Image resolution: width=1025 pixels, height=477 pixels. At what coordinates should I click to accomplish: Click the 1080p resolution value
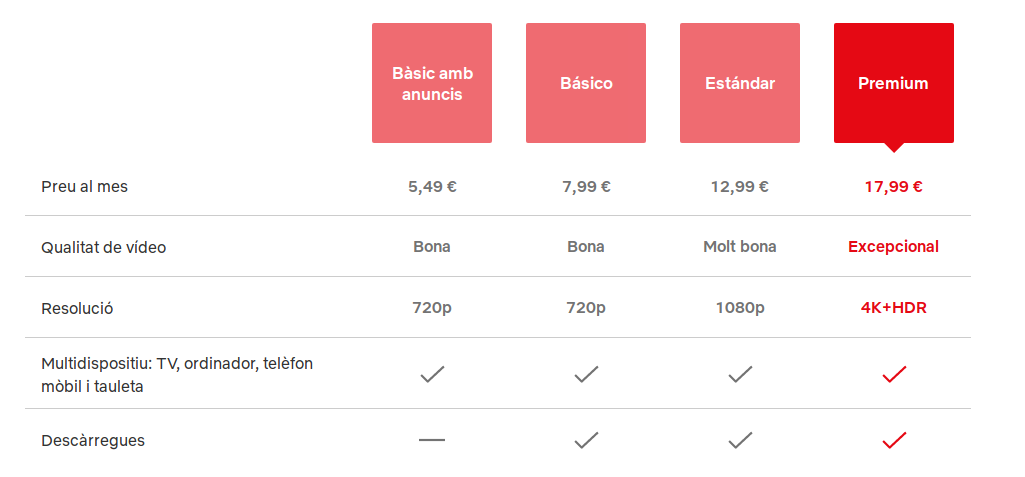(740, 308)
